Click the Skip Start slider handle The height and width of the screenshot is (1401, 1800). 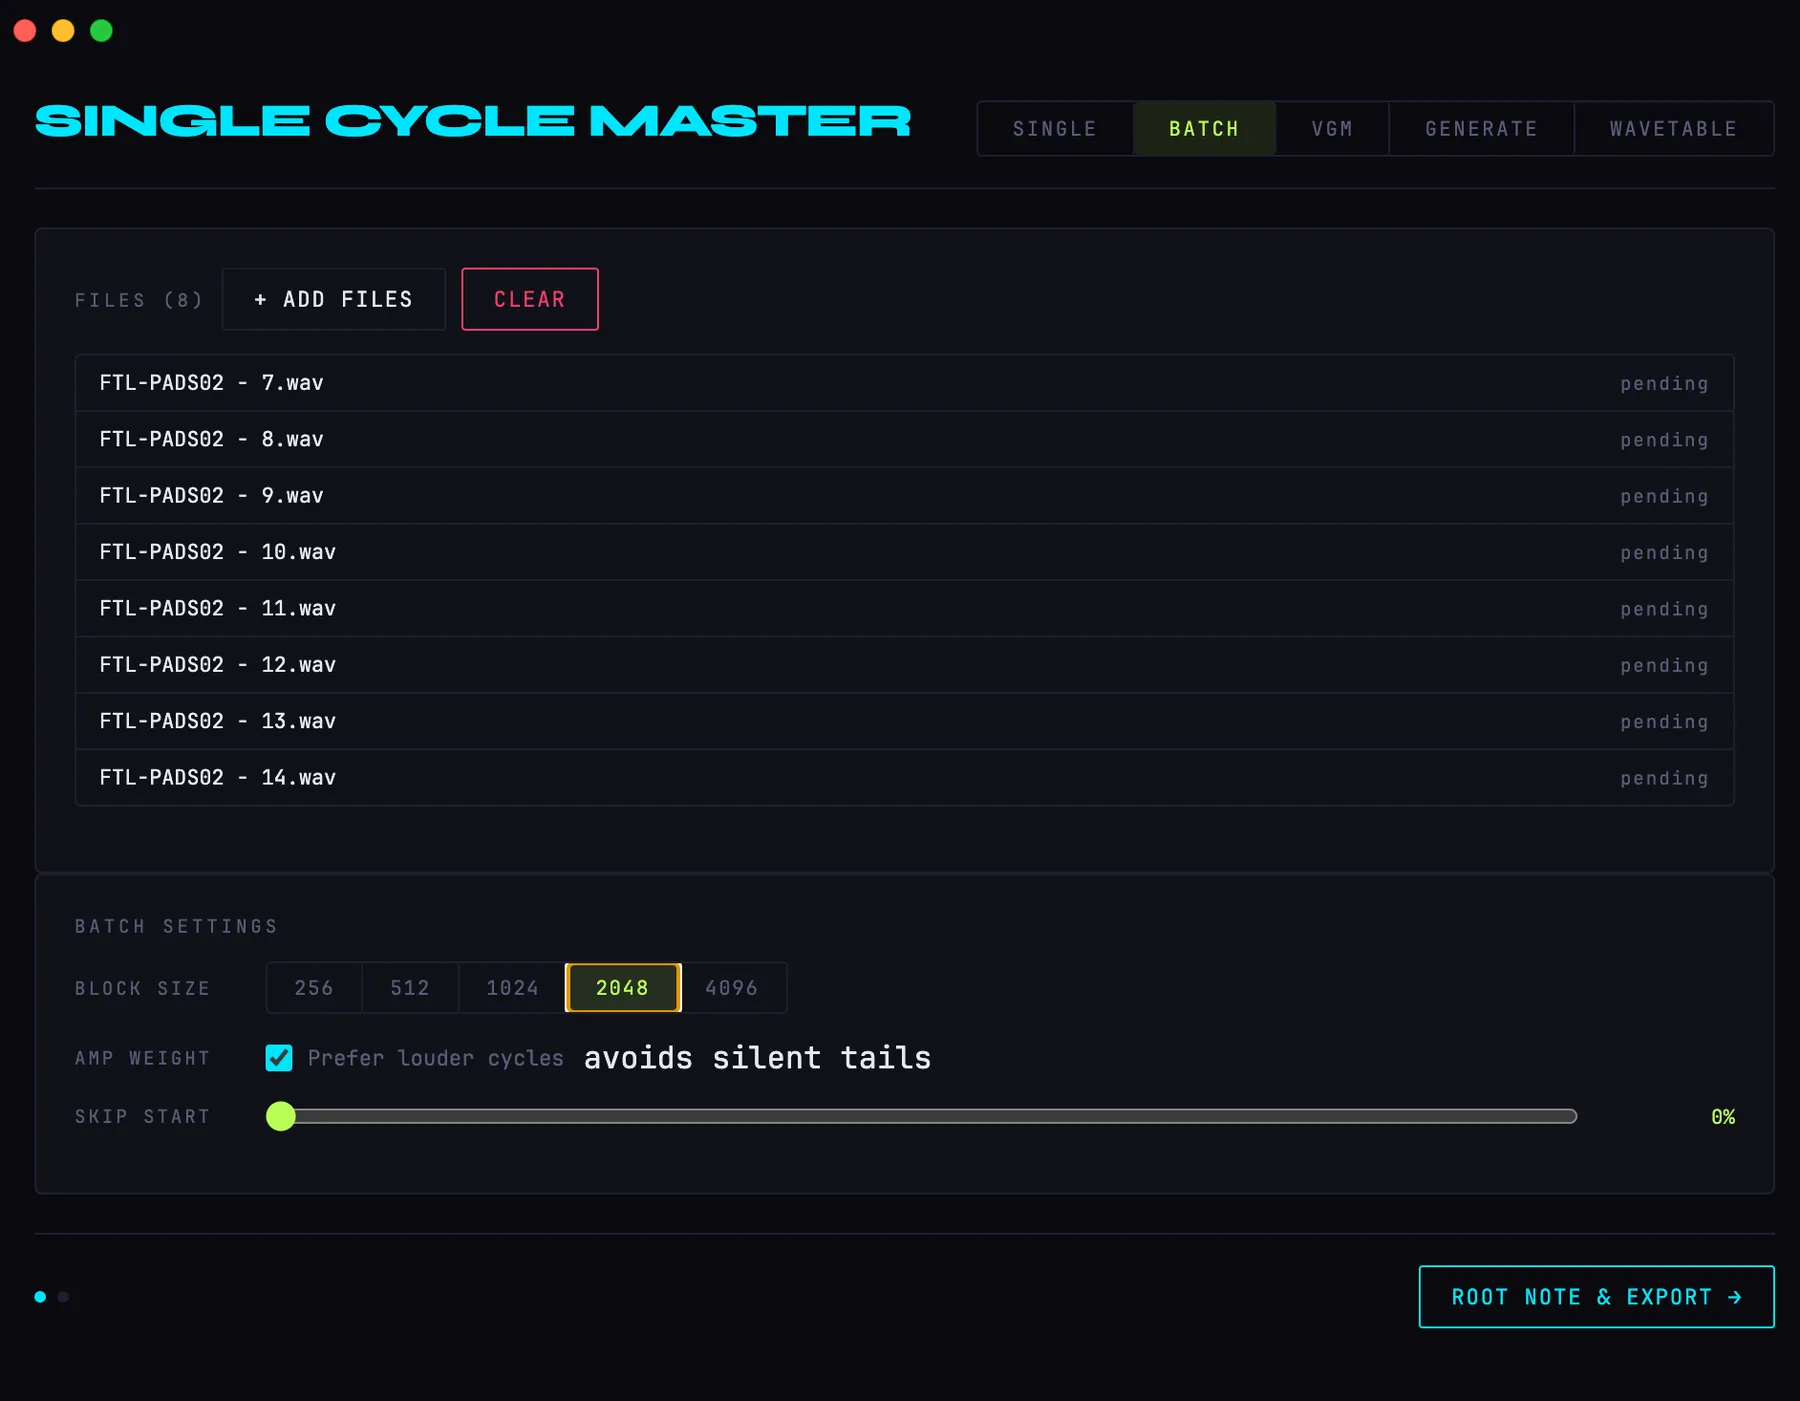pos(281,1116)
